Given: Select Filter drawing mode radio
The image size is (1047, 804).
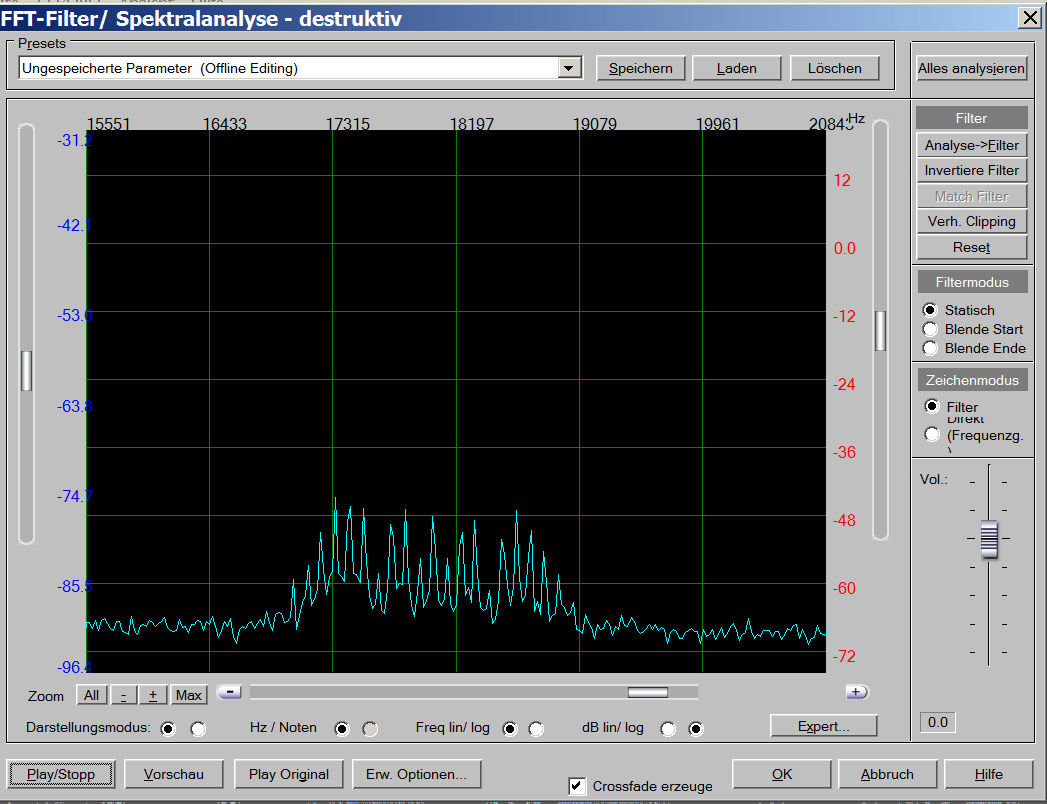Looking at the screenshot, I should pos(931,406).
